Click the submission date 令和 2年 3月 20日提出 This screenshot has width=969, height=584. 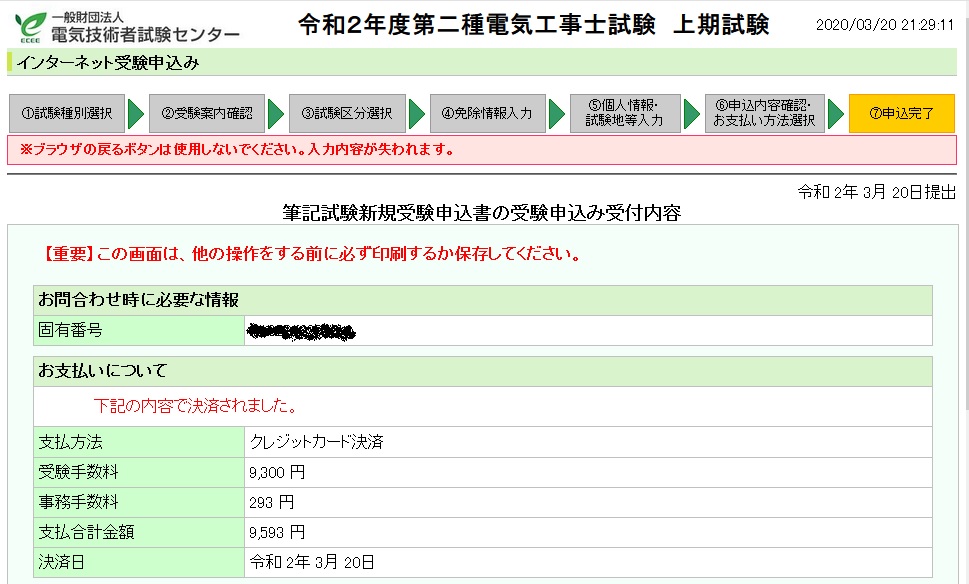click(x=876, y=192)
